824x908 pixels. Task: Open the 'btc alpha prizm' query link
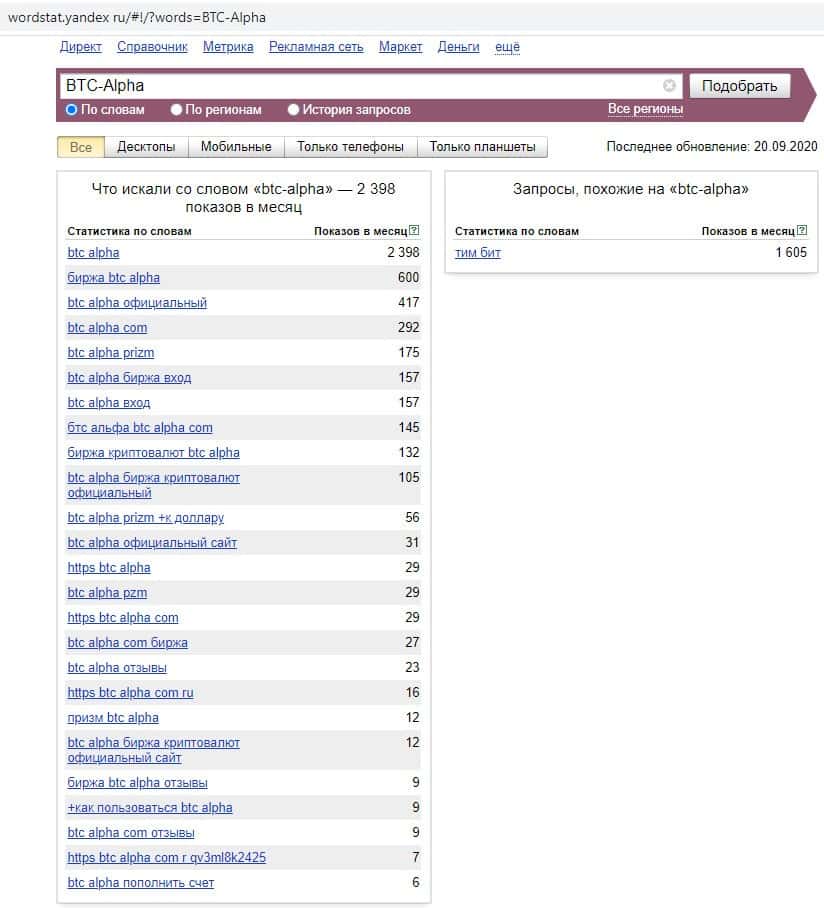point(111,352)
